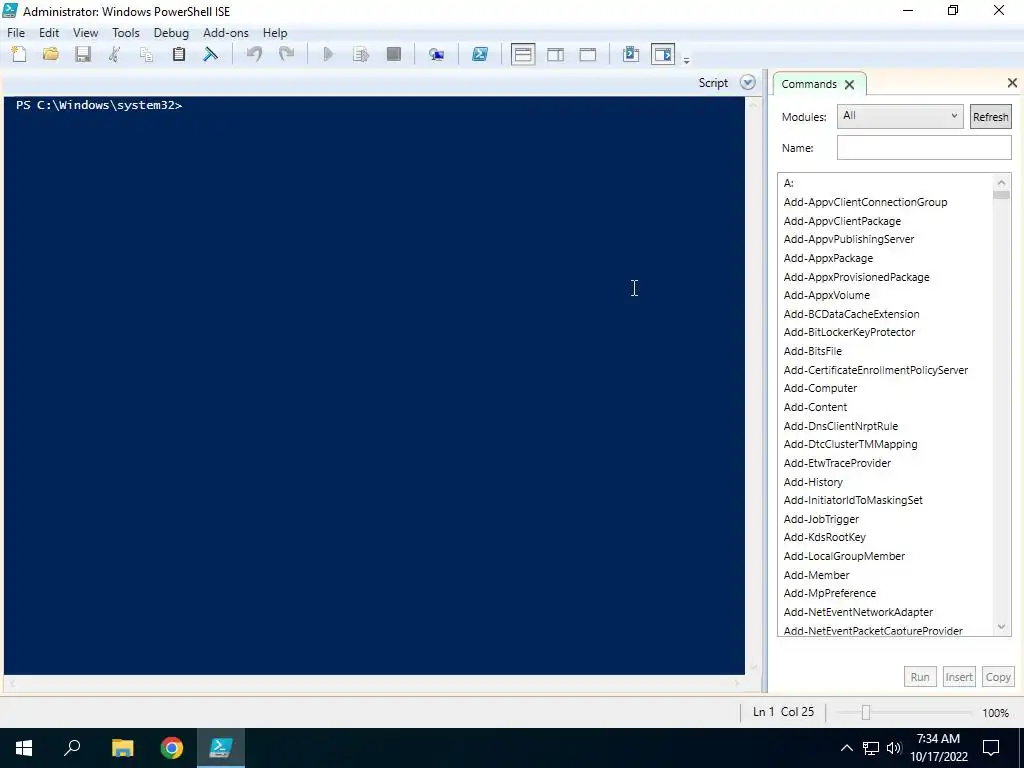The height and width of the screenshot is (768, 1024).
Task: Click the Insert button in Commands panel
Action: [959, 677]
